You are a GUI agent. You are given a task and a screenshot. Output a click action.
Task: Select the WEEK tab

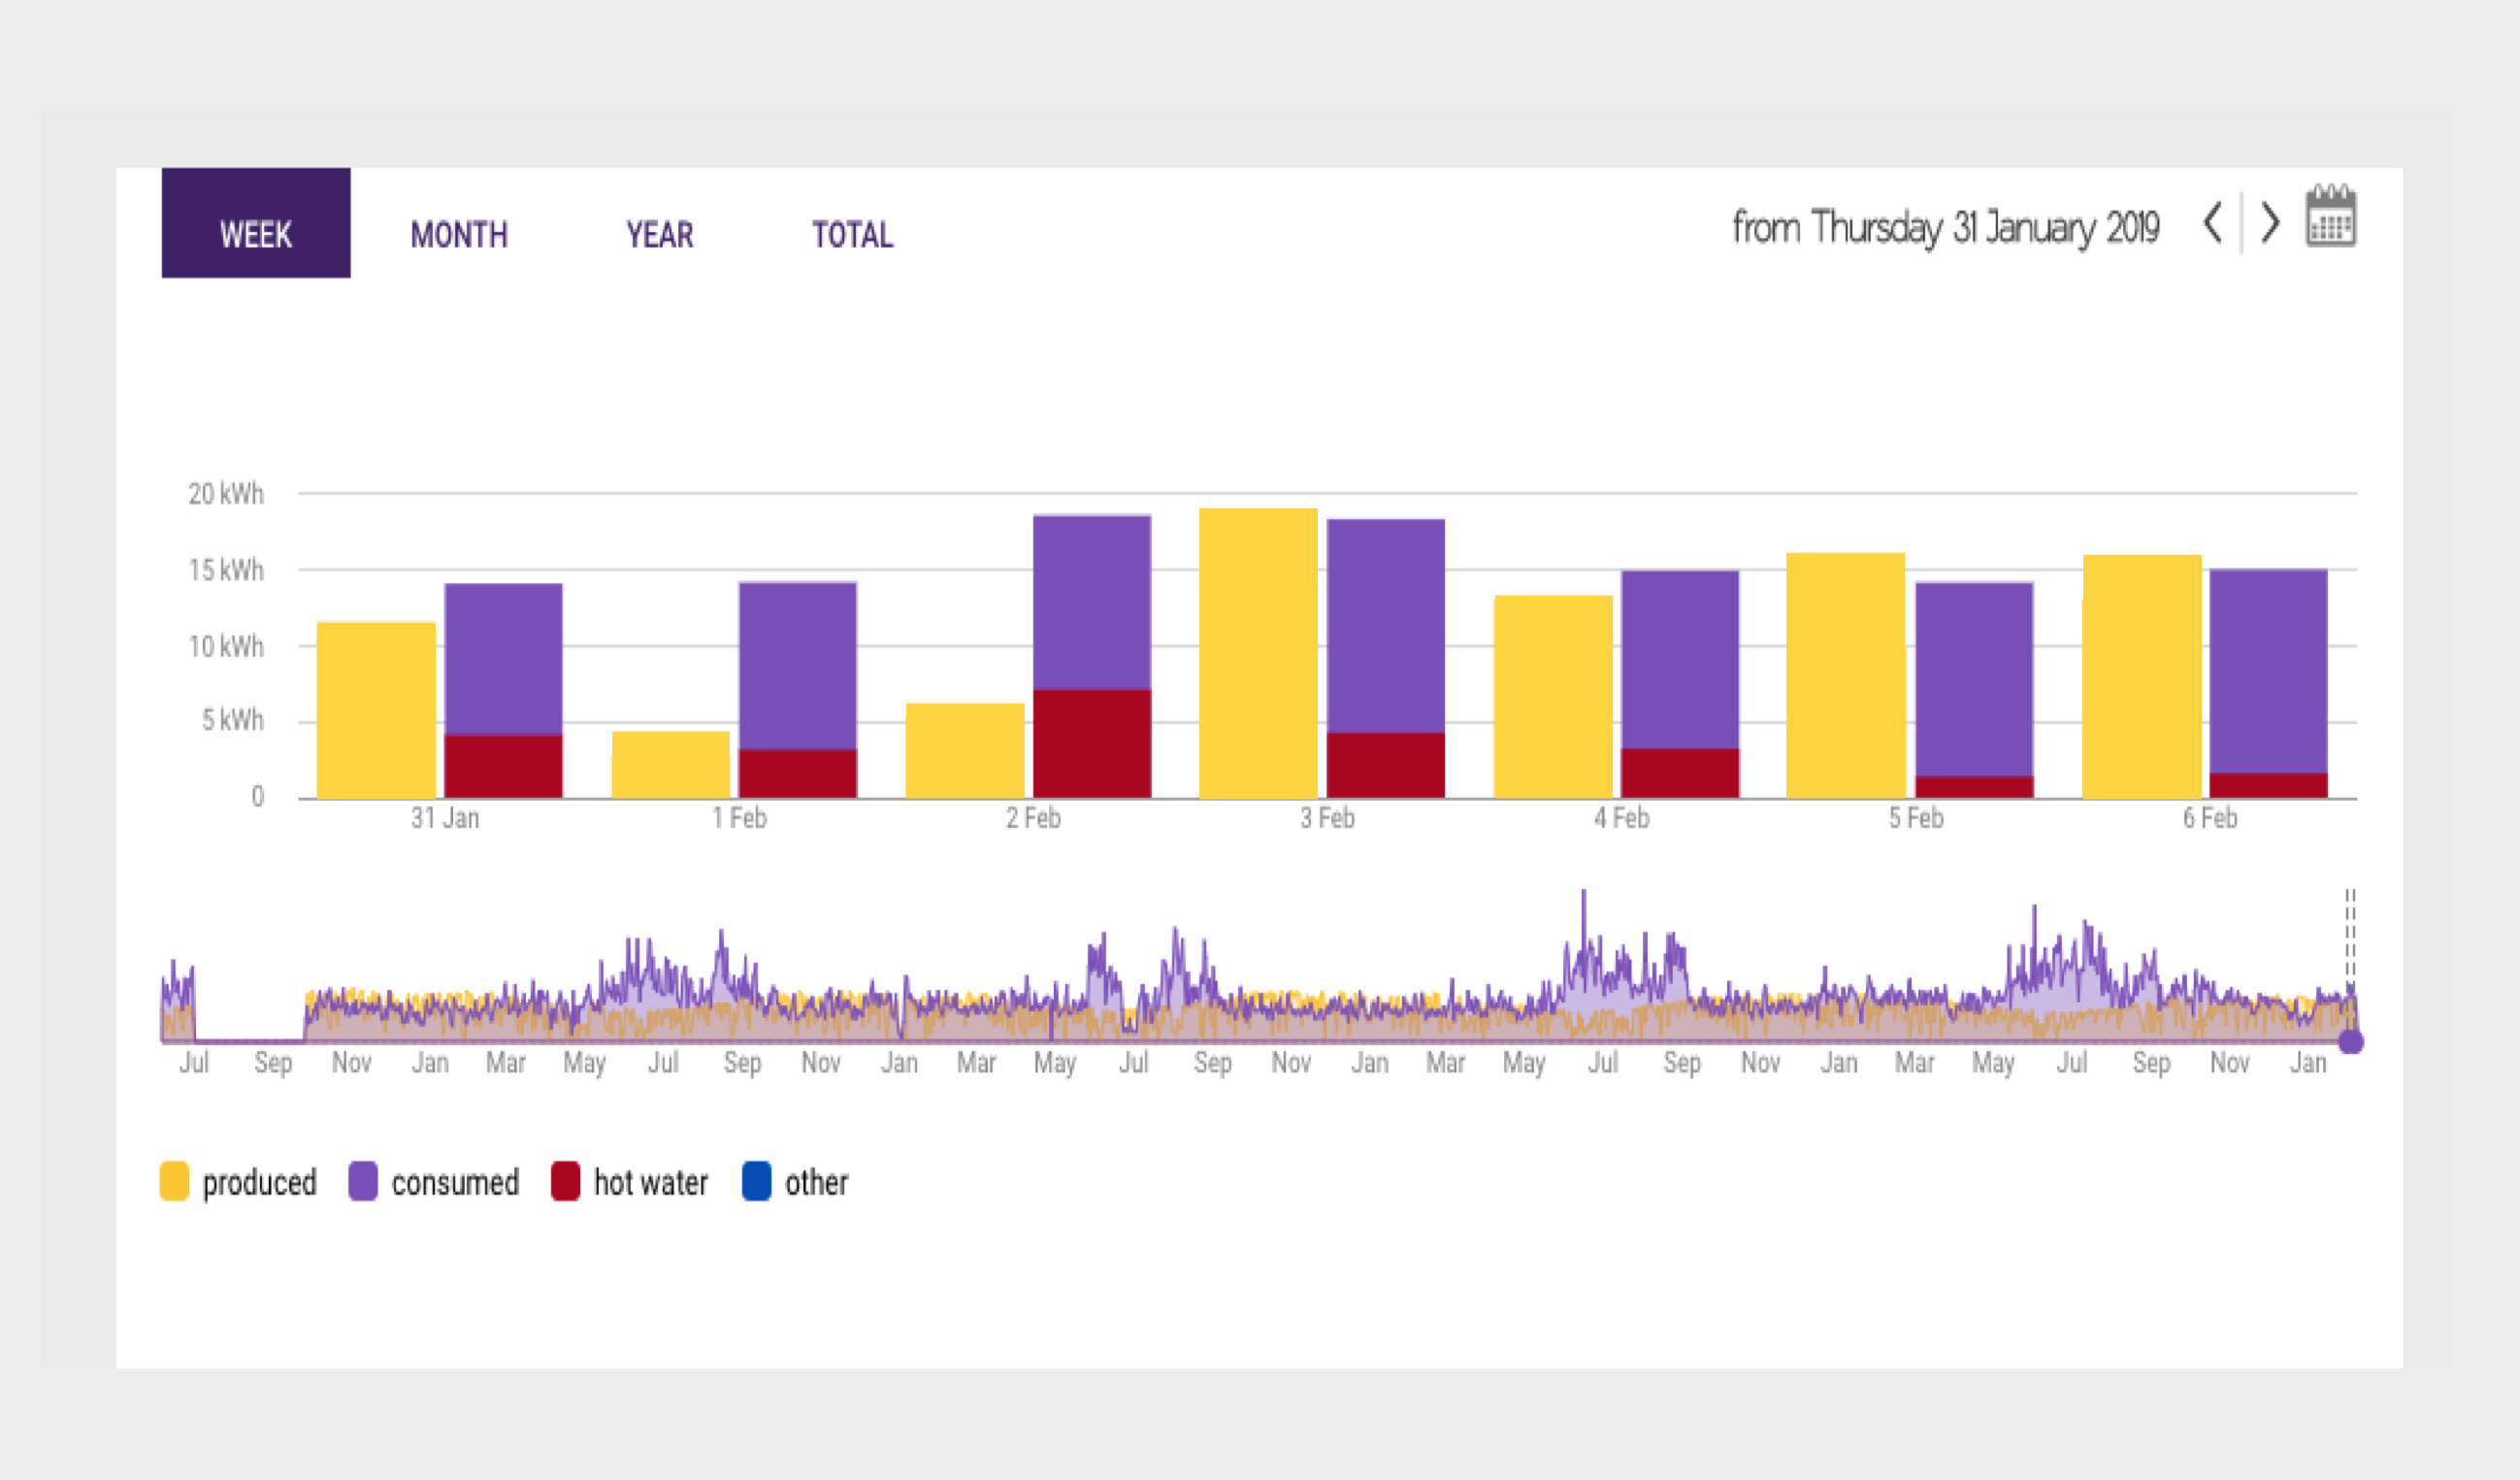click(x=256, y=223)
